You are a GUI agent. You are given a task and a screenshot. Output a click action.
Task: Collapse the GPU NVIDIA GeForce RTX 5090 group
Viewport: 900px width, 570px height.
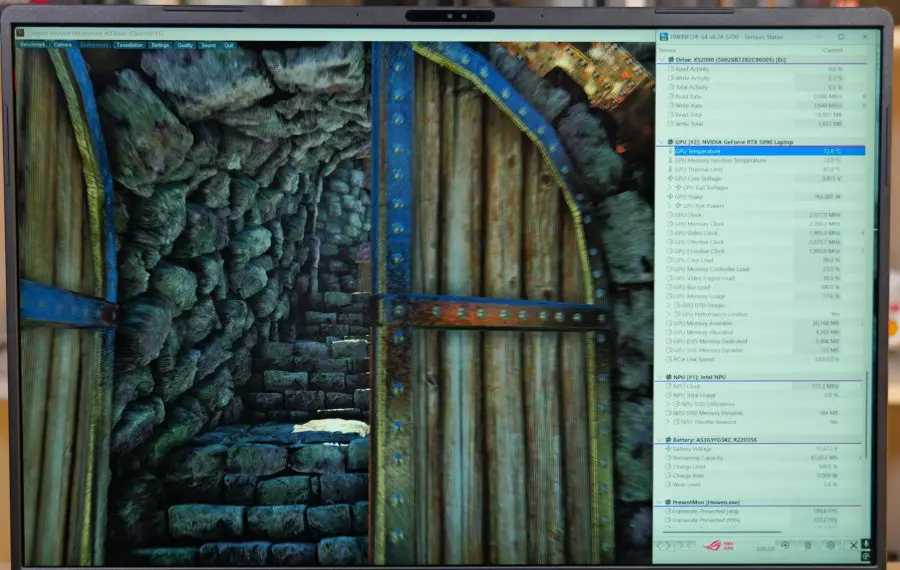(x=662, y=142)
